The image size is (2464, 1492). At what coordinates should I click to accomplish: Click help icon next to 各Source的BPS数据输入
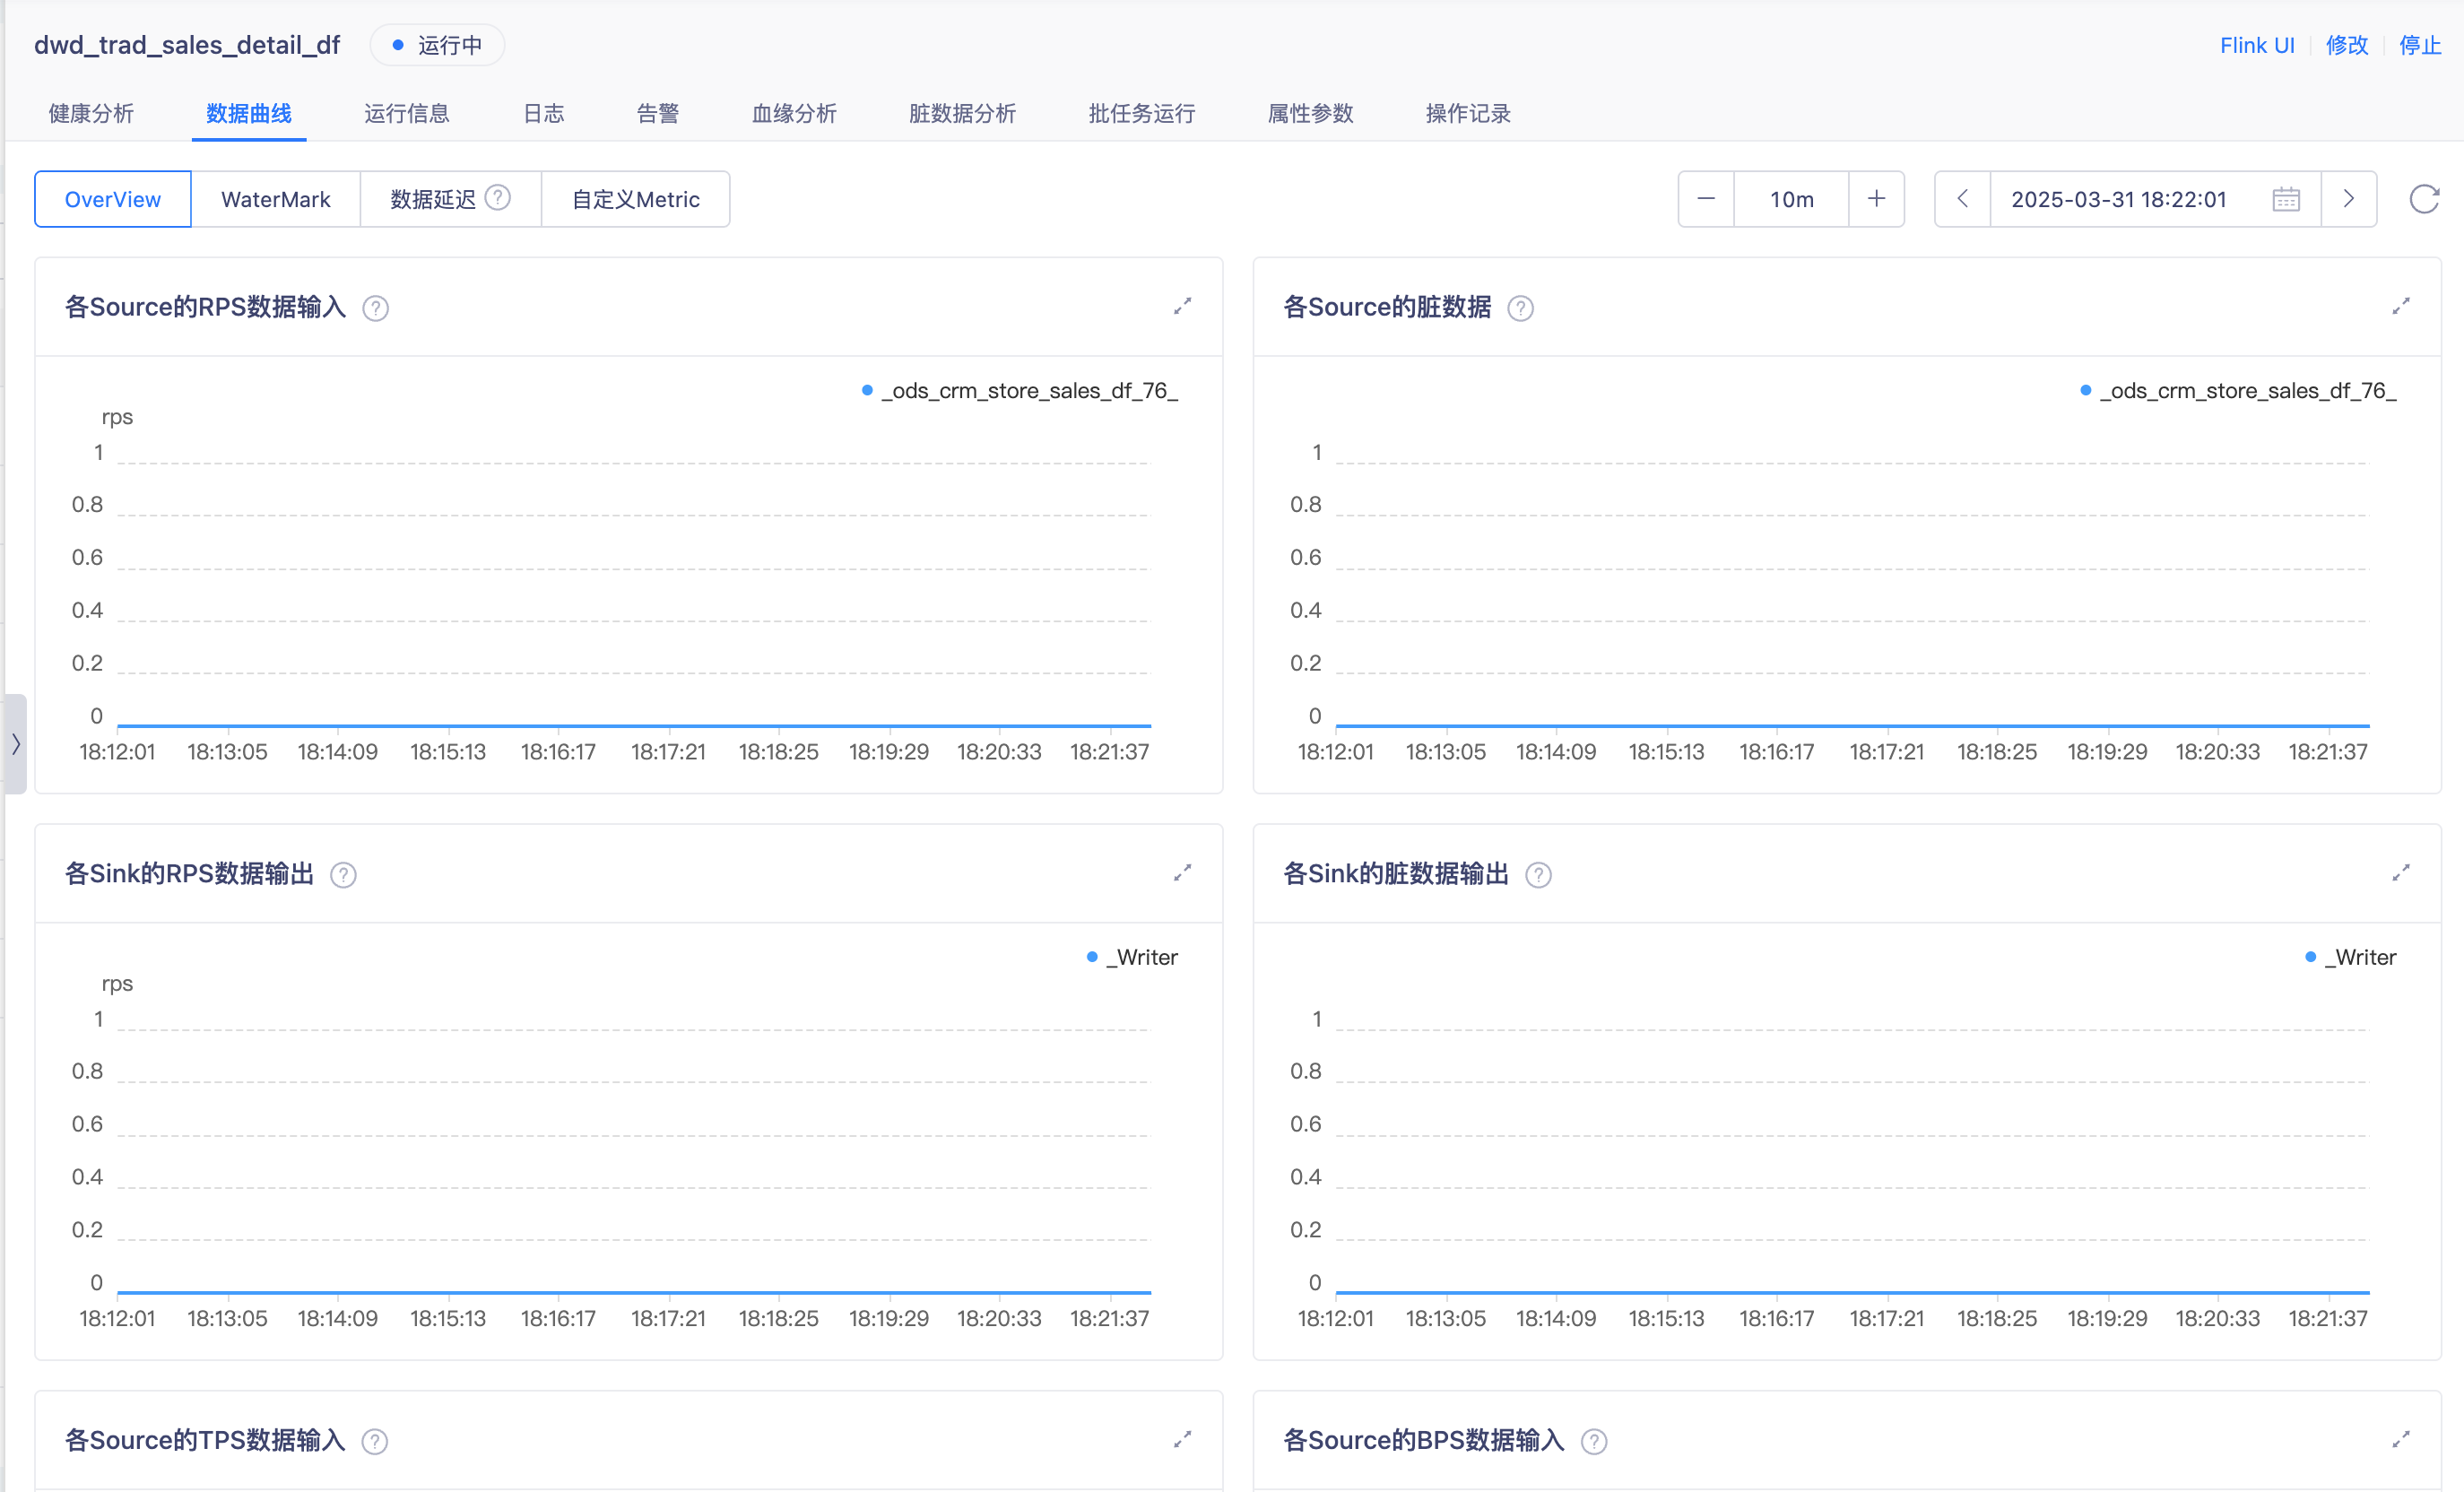pos(1594,1441)
